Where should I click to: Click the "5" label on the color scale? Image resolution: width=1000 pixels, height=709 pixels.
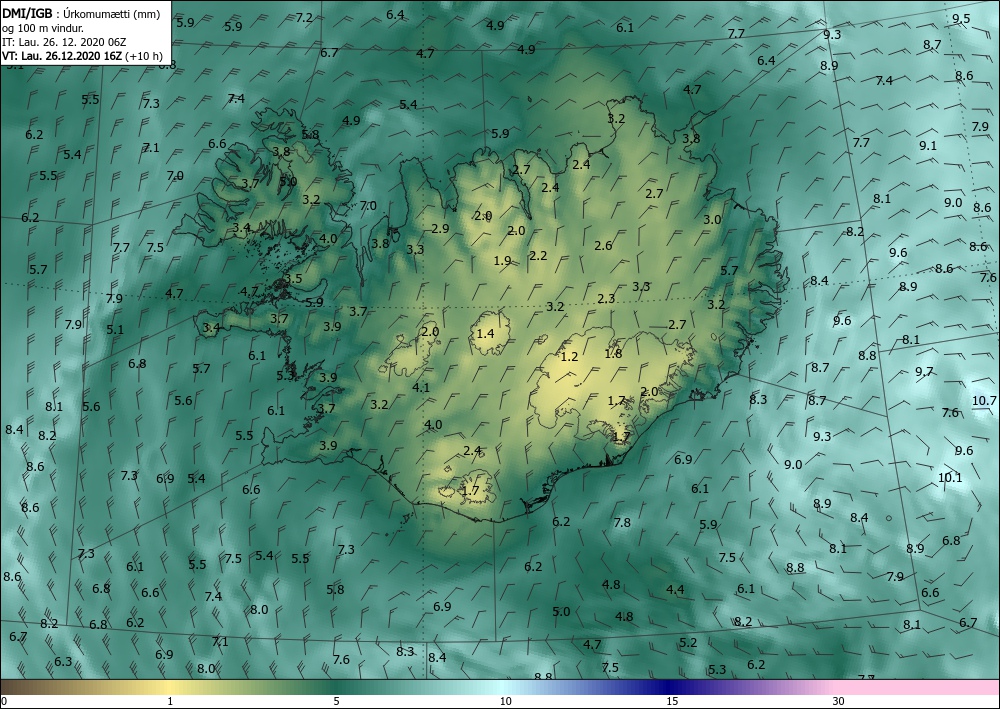pos(336,701)
